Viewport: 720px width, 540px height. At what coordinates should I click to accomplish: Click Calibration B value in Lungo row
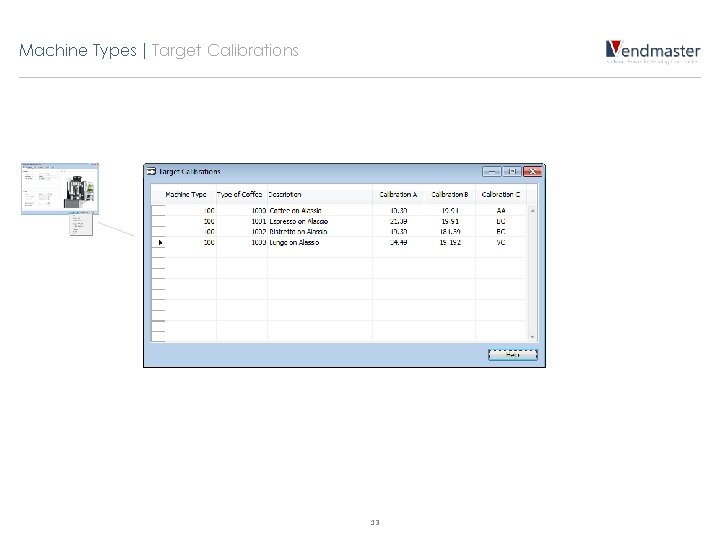450,242
